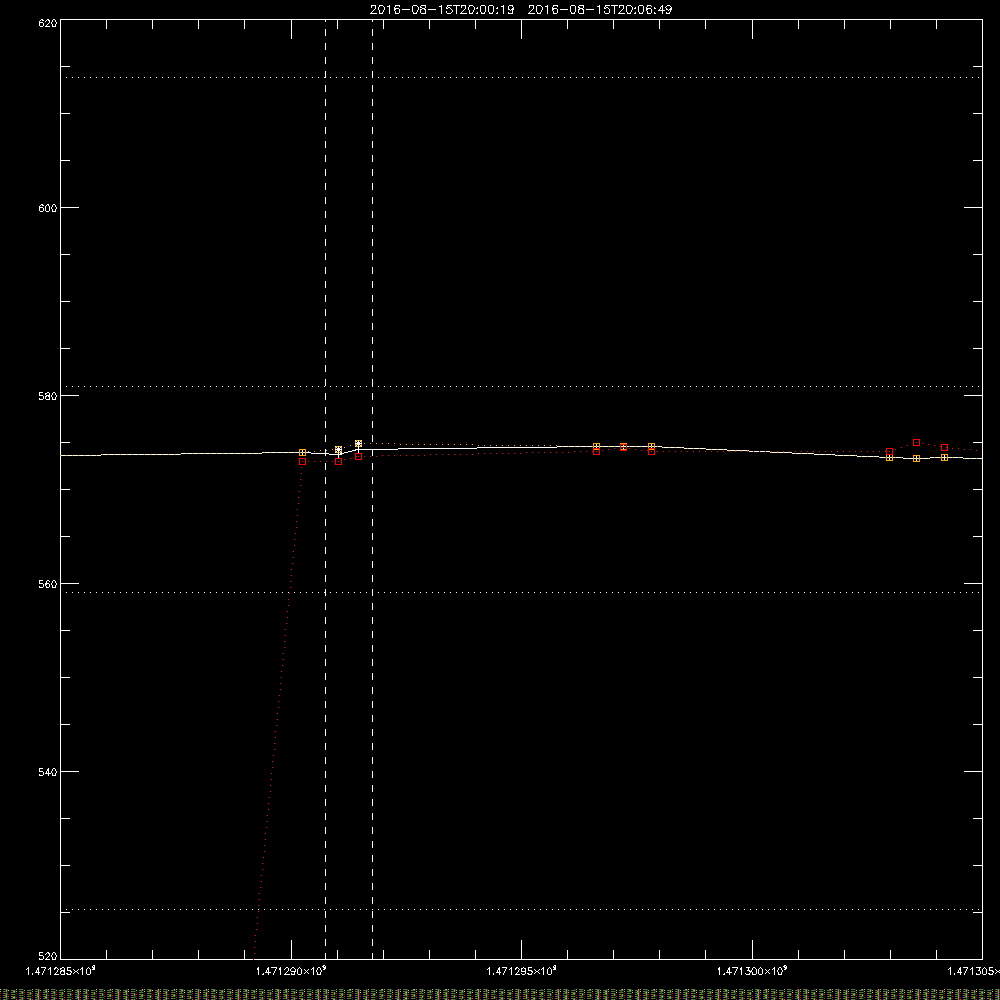Click the end timestamp 2016-08-15T20:06:49 in title
The width and height of the screenshot is (1000, 1000).
pyautogui.click(x=599, y=10)
